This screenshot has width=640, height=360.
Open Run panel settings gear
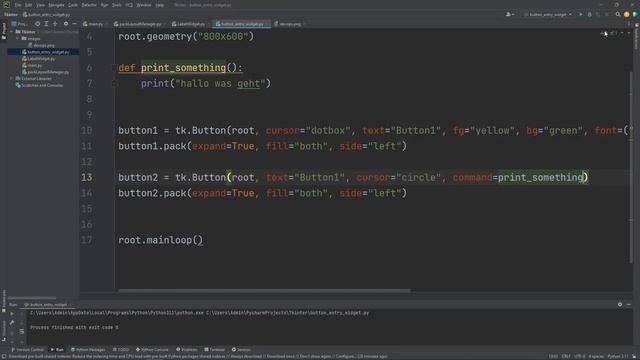click(x=620, y=304)
